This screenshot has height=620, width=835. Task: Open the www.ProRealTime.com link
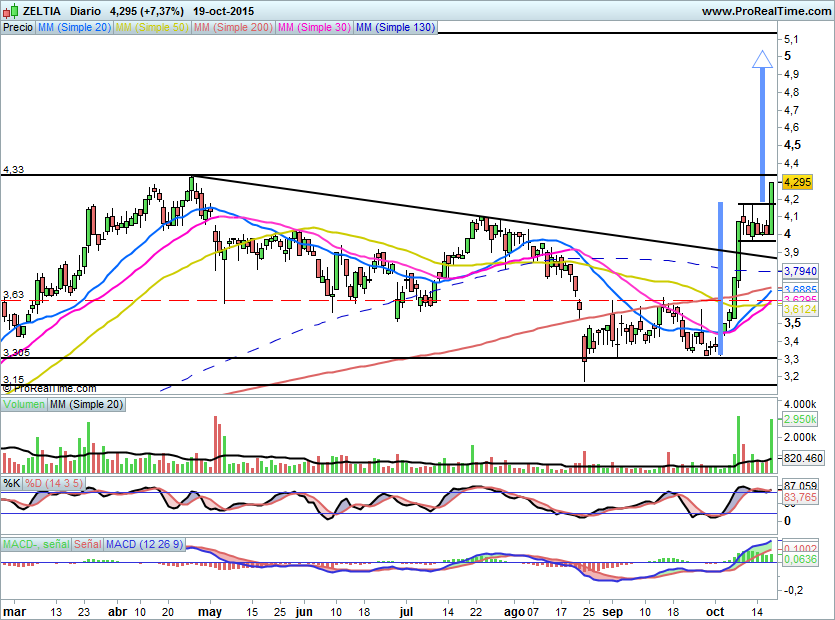coord(766,11)
